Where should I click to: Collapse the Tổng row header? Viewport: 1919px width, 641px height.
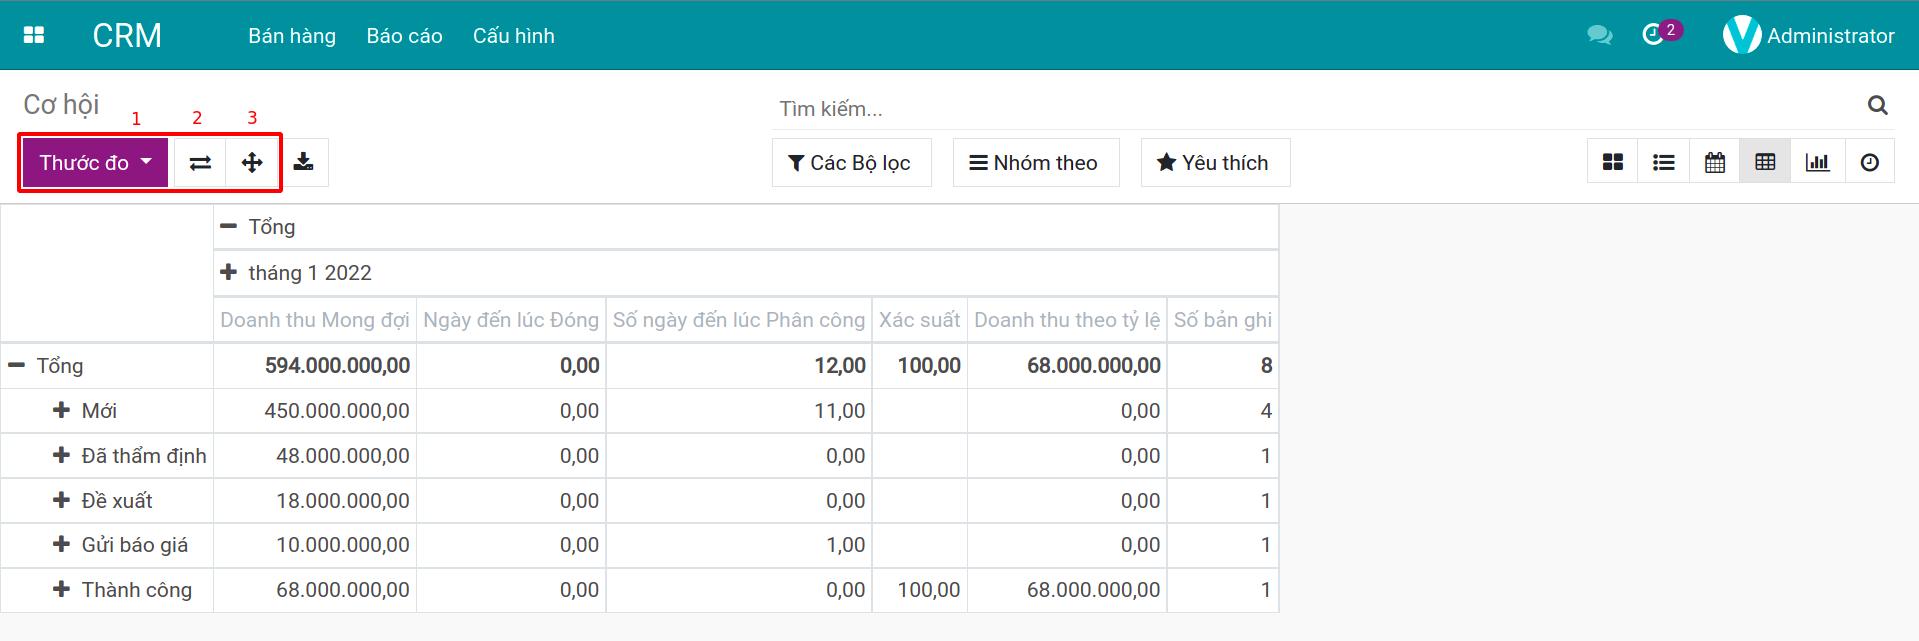coord(107,366)
